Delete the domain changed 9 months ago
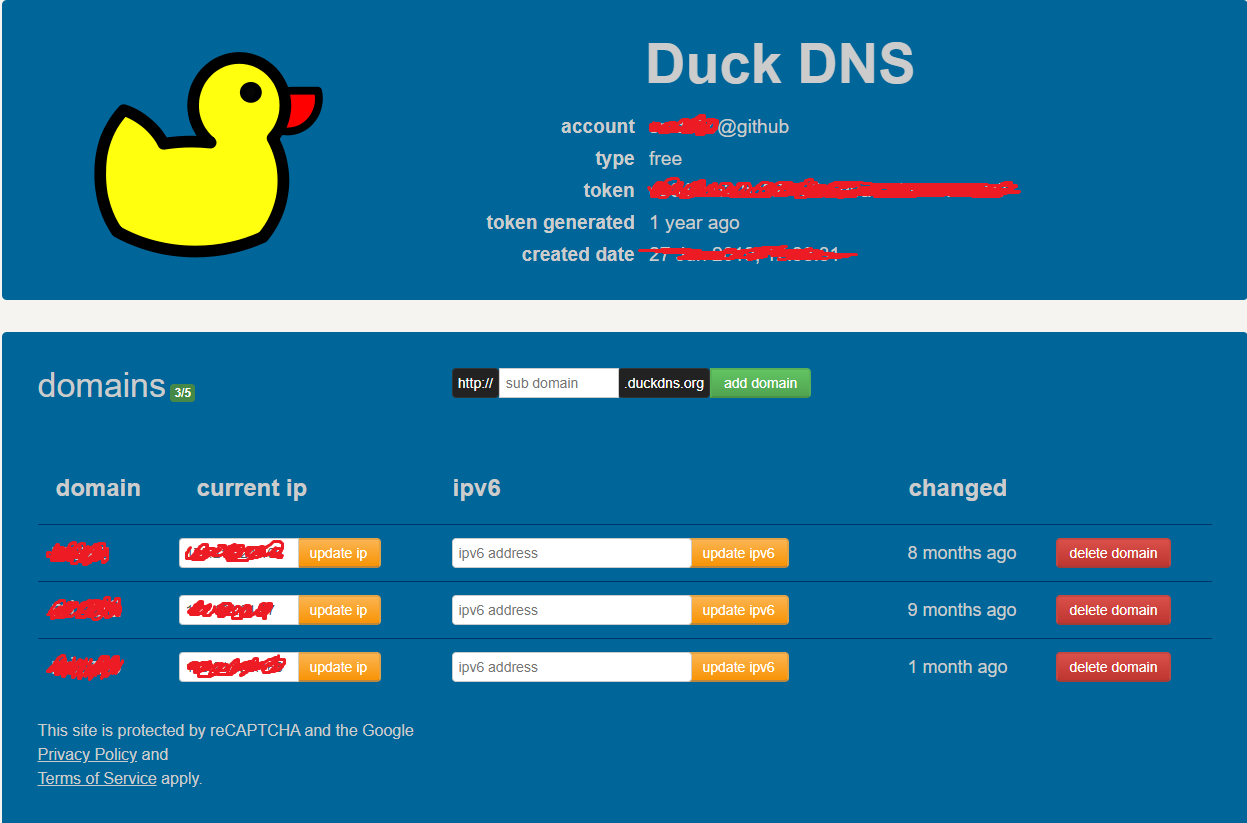Viewport: 1247px width, 823px height. coord(1113,610)
